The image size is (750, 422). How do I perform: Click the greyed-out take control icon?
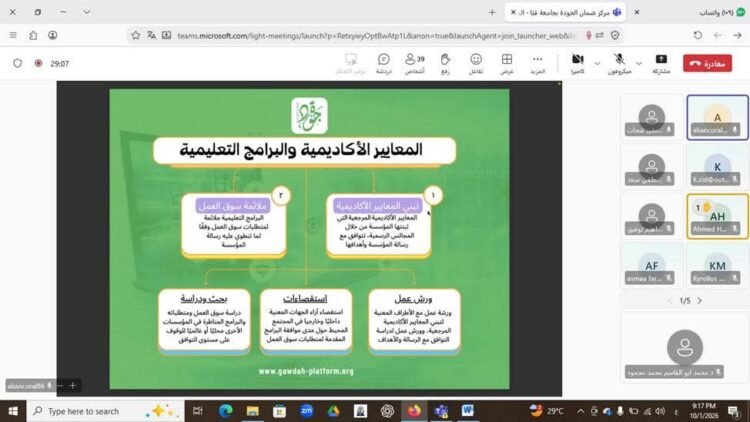click(351, 64)
